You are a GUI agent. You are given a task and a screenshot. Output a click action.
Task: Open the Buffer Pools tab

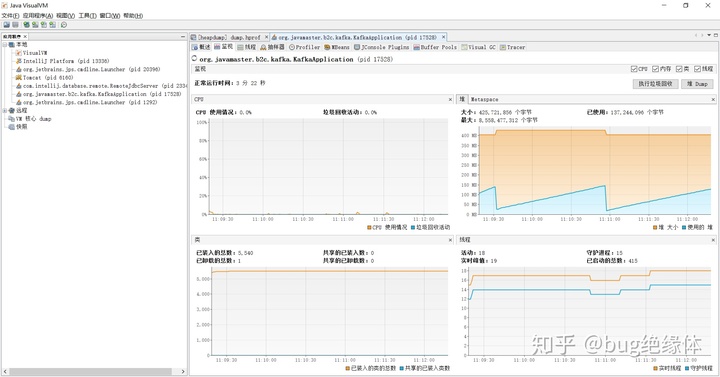(x=435, y=47)
